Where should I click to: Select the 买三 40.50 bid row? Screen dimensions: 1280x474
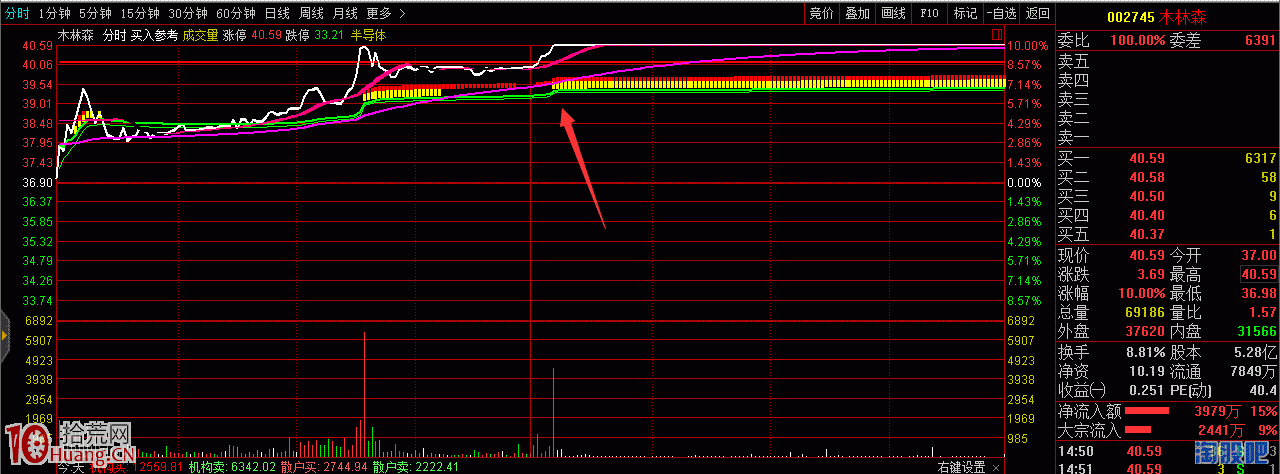point(1168,196)
